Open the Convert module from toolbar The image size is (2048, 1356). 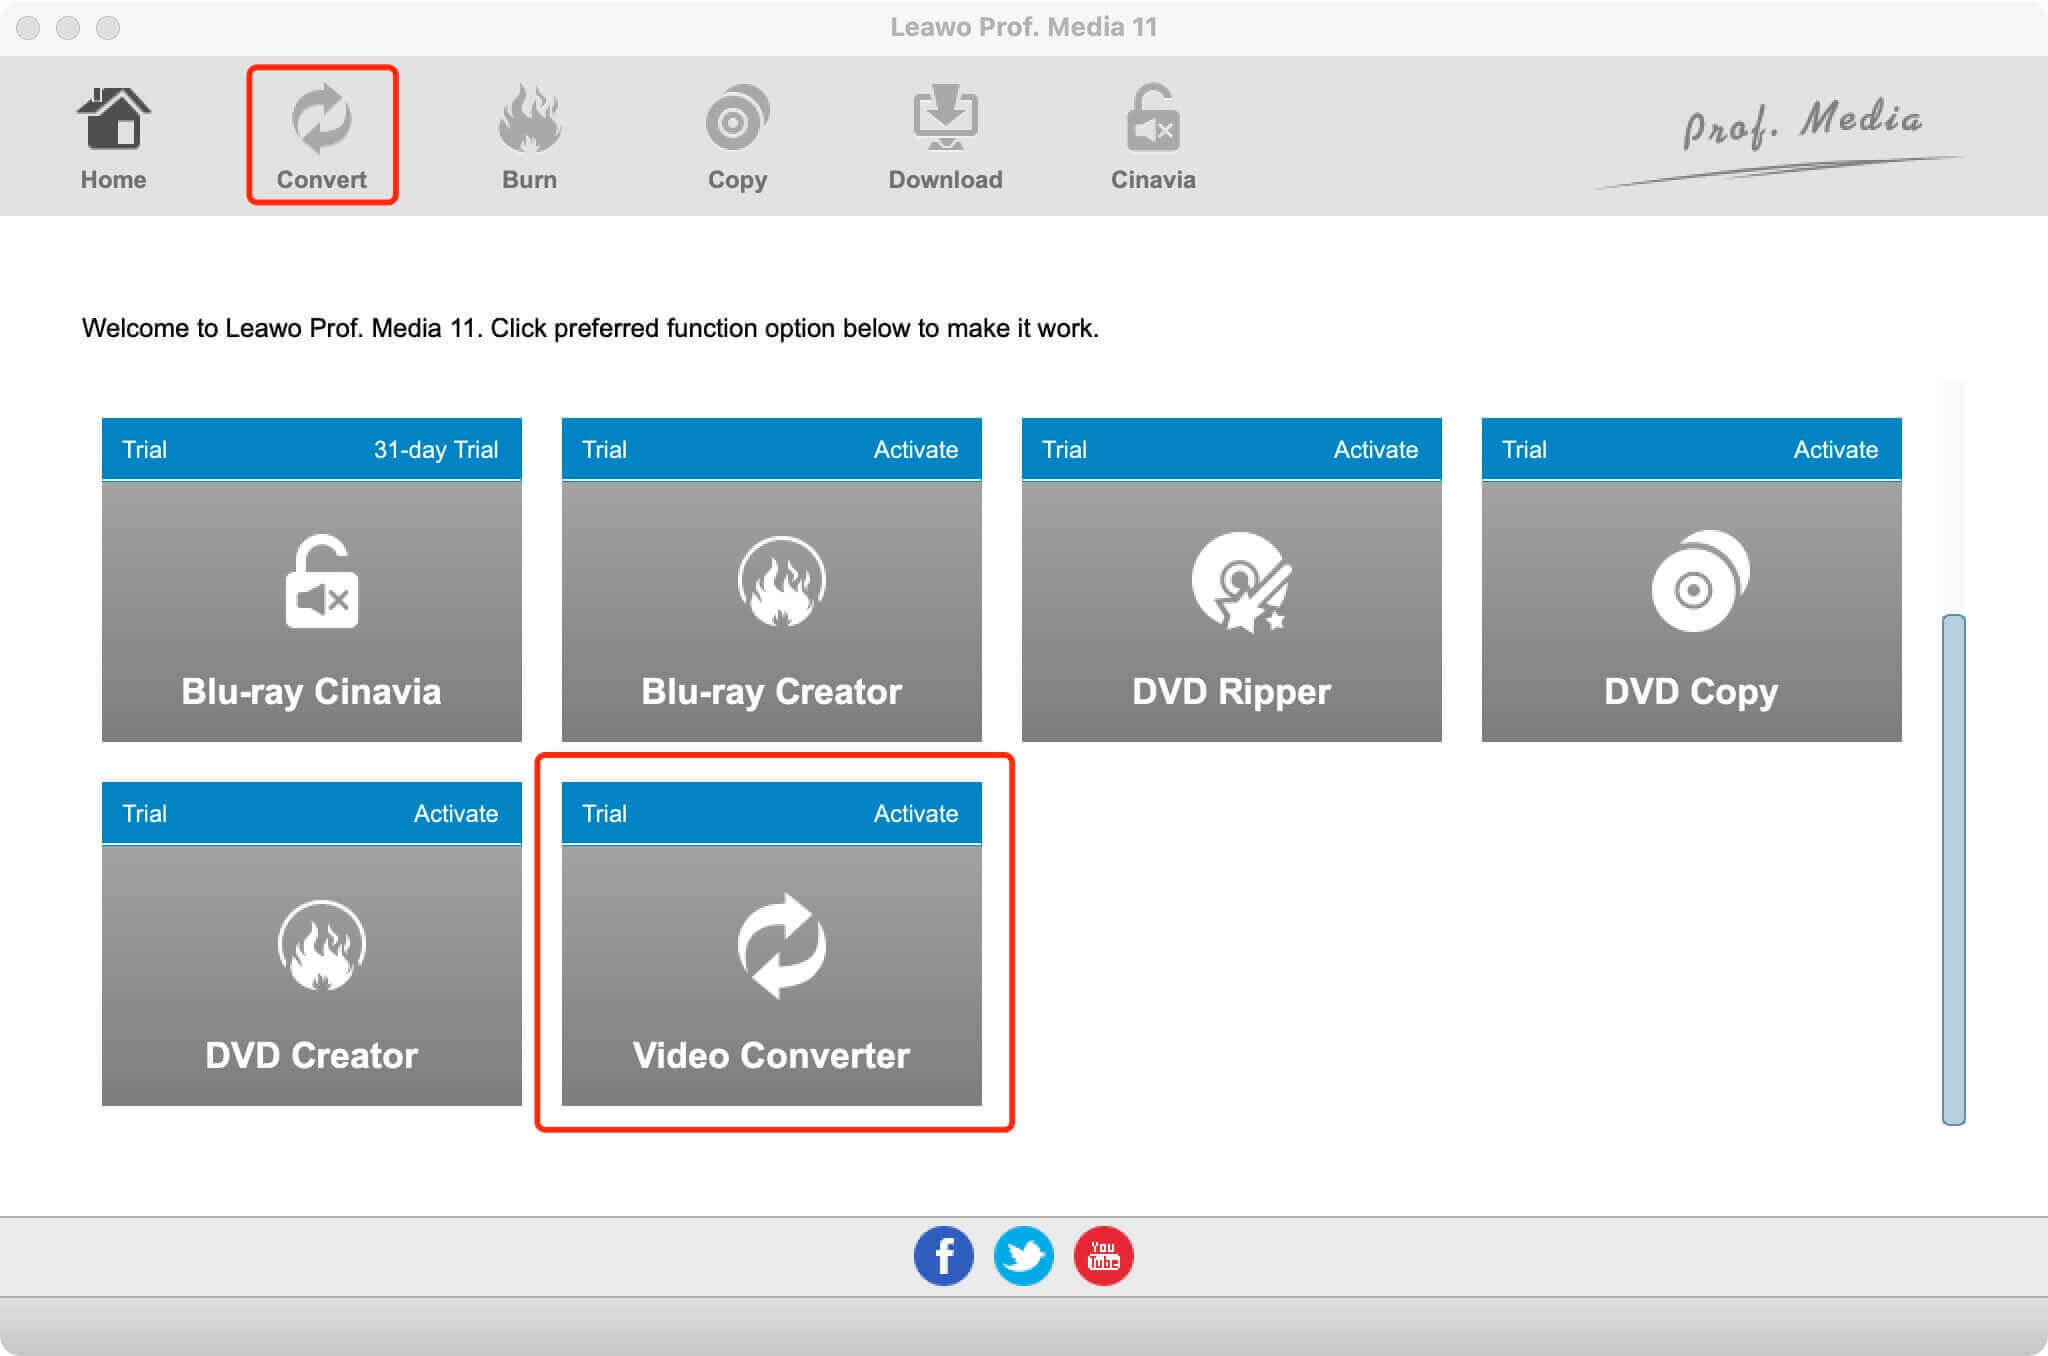pos(321,133)
